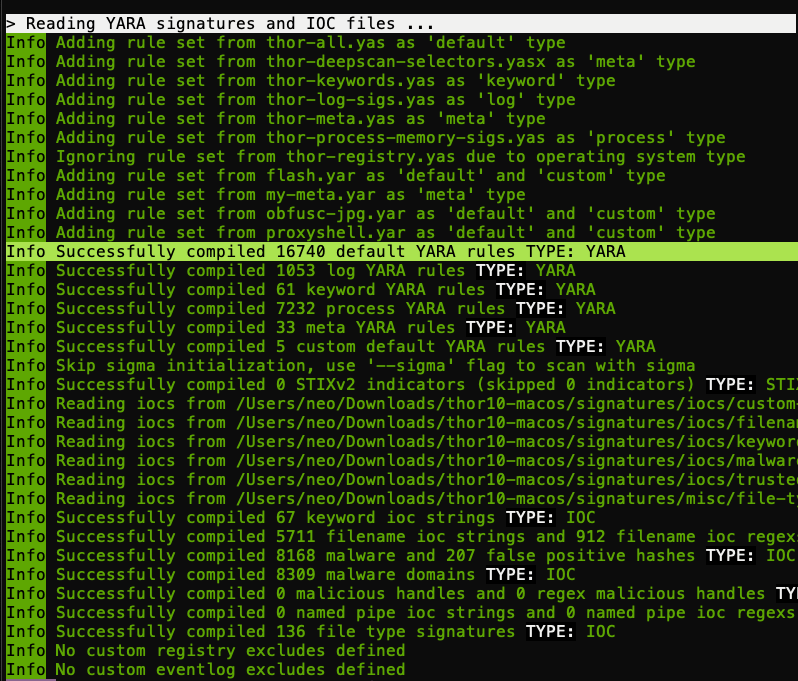Click the 136 file type signatures line
The width and height of the screenshot is (798, 681).
[335, 632]
